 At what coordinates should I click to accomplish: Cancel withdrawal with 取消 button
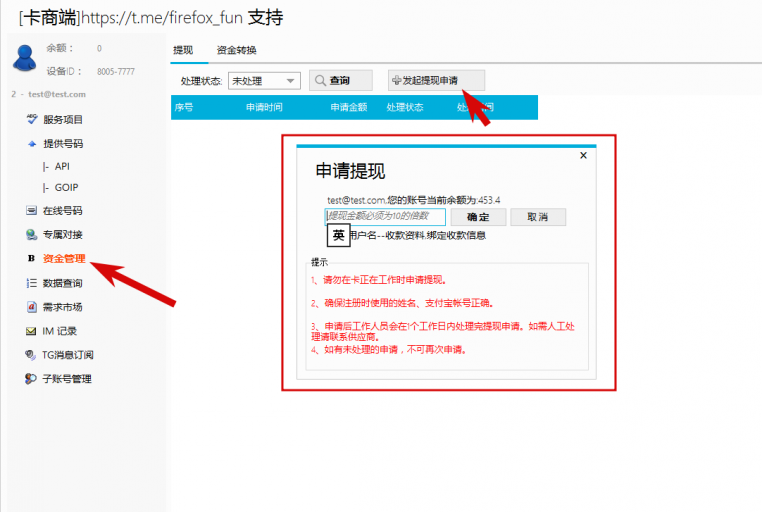[538, 217]
